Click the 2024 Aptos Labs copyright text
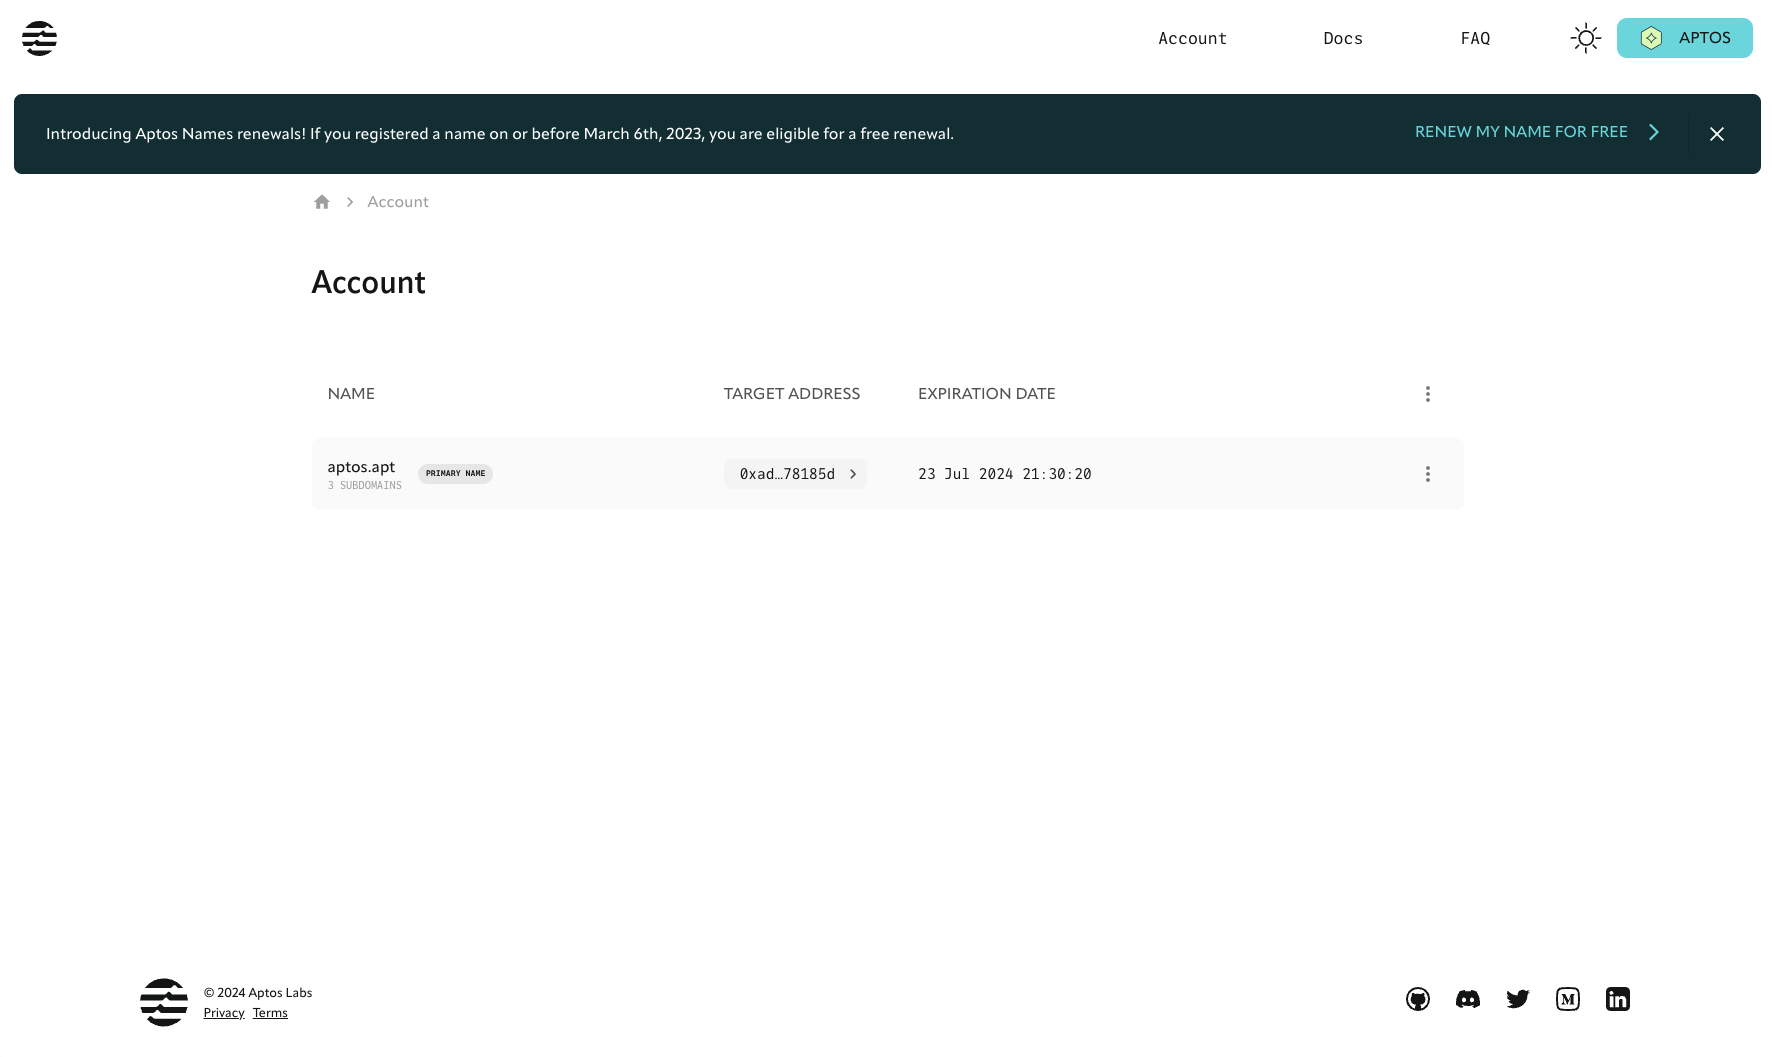This screenshot has width=1773, height=1057. [x=258, y=993]
